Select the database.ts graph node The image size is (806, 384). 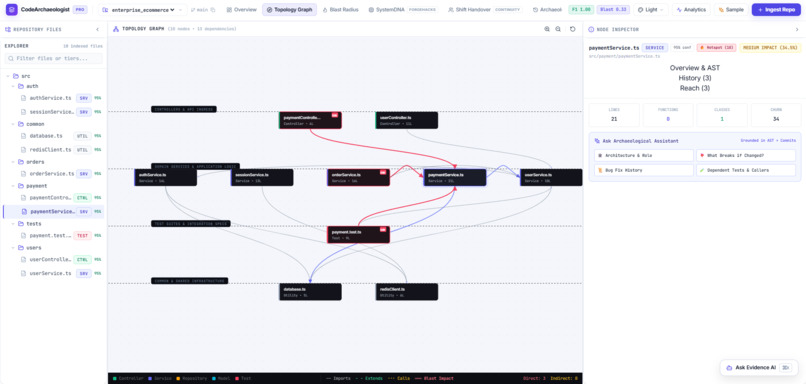pyautogui.click(x=310, y=291)
